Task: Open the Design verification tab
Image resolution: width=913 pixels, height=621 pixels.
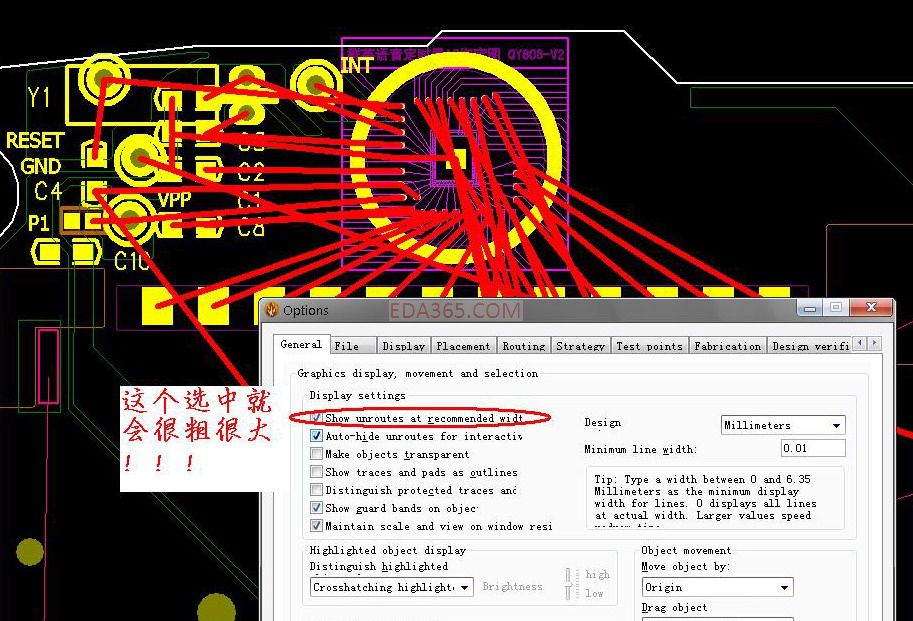Action: (x=810, y=346)
